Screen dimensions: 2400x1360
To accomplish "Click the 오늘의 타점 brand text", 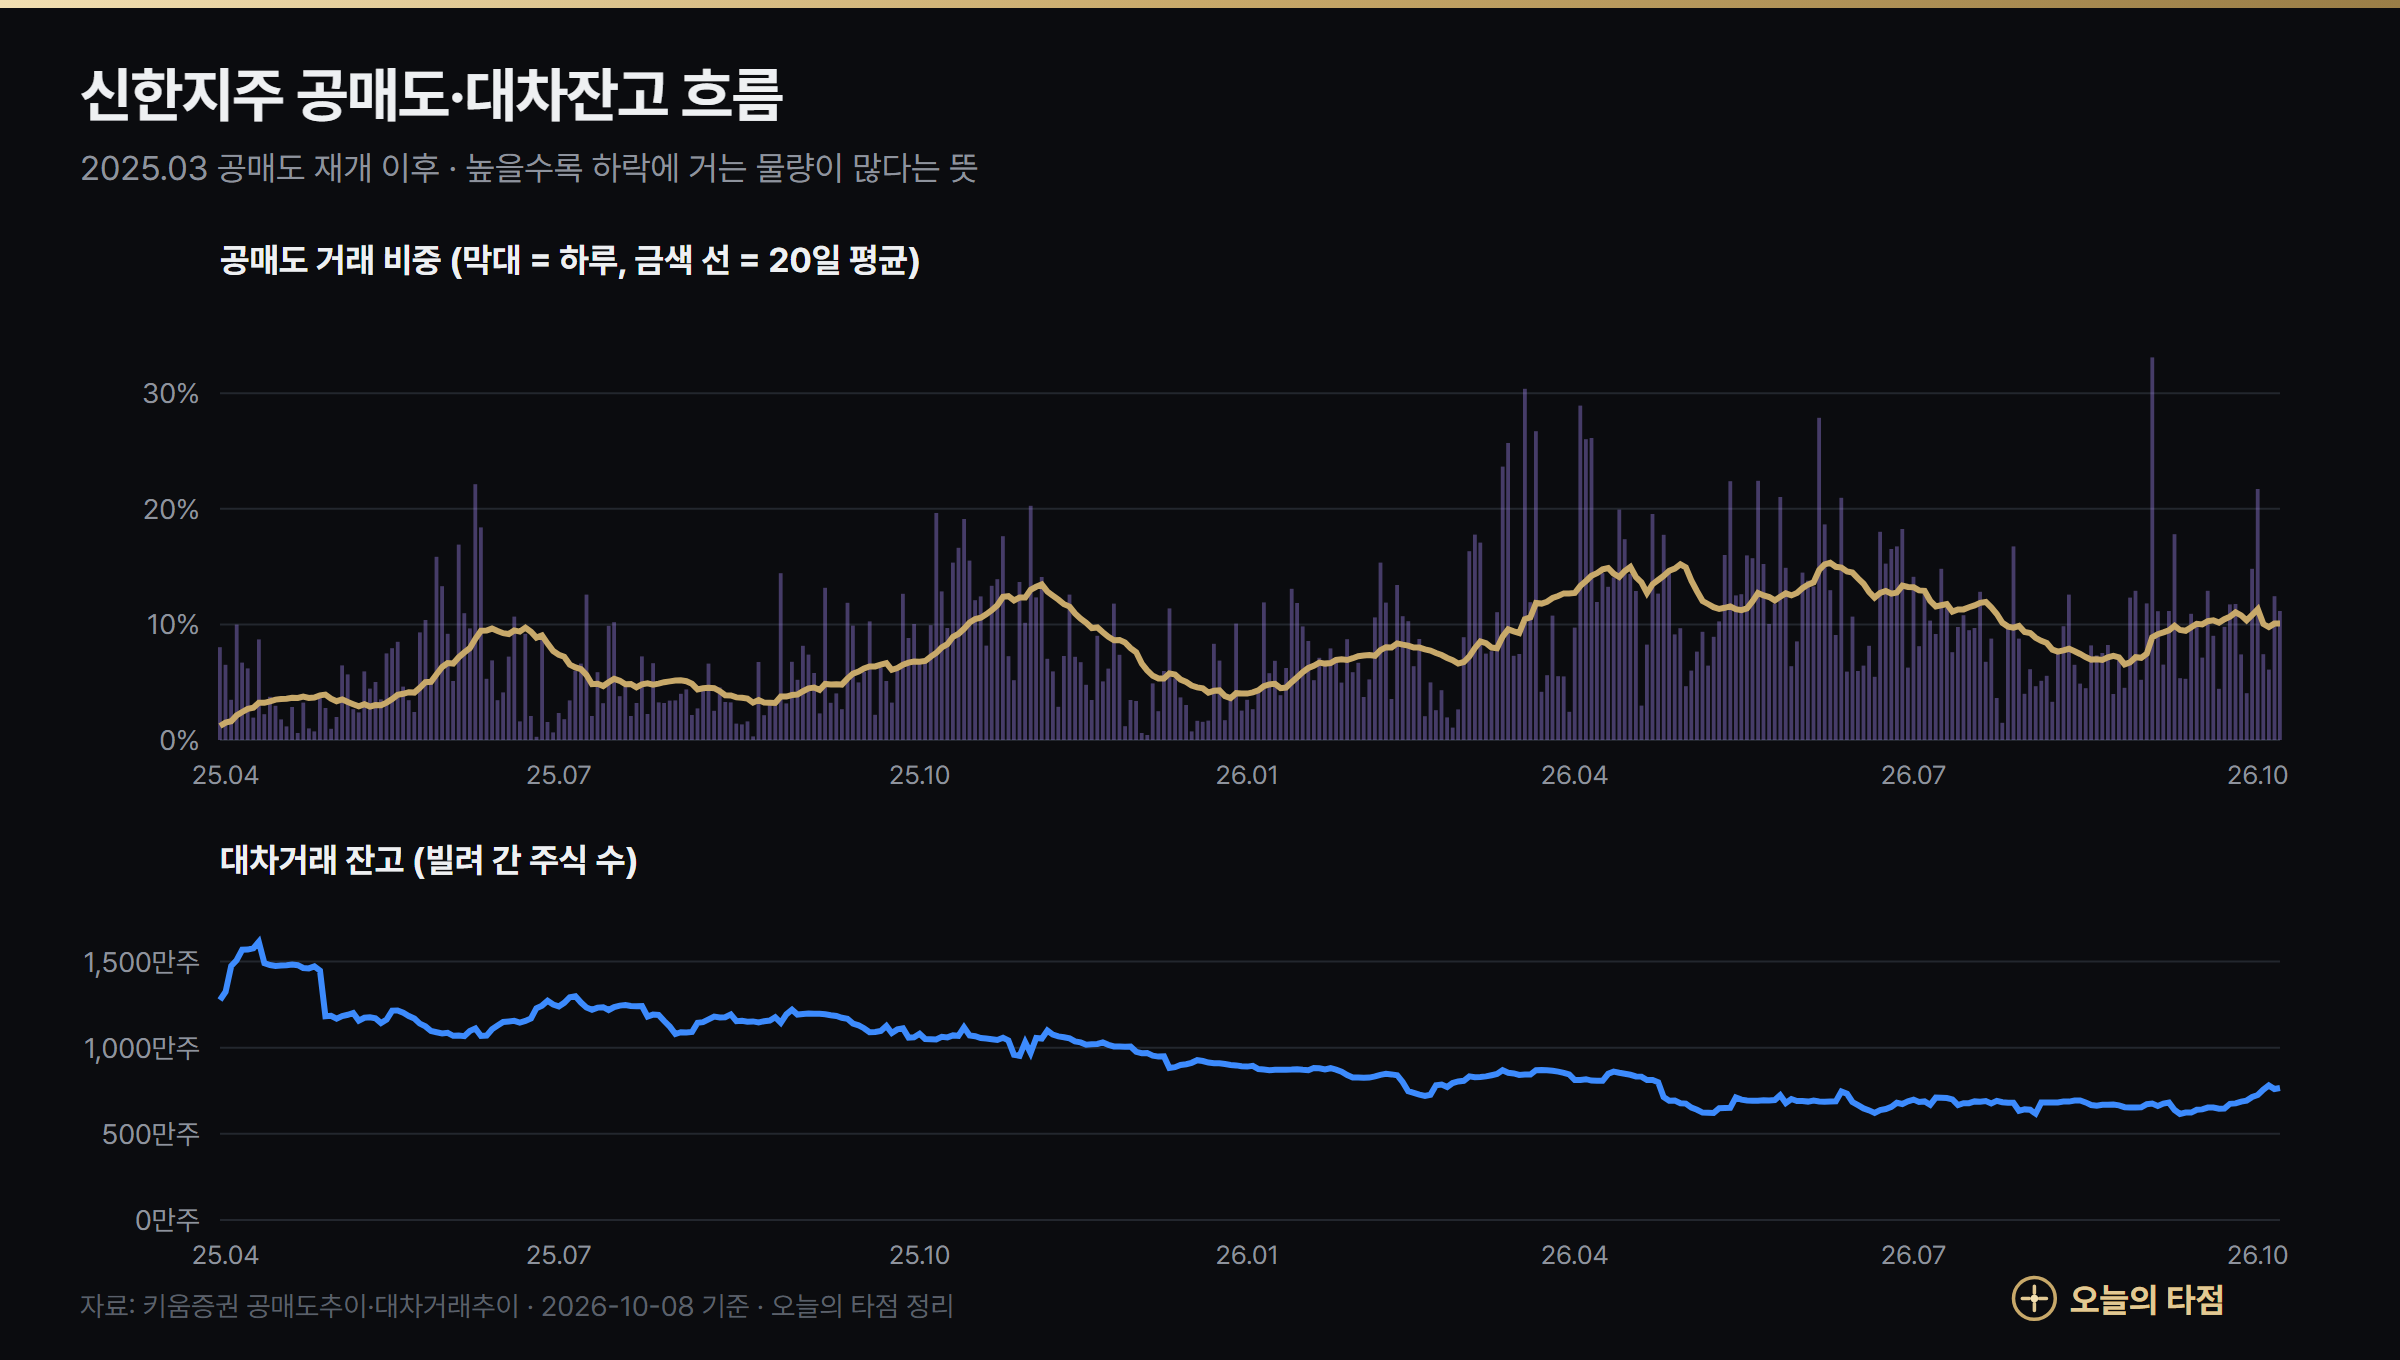I will [x=2146, y=1299].
